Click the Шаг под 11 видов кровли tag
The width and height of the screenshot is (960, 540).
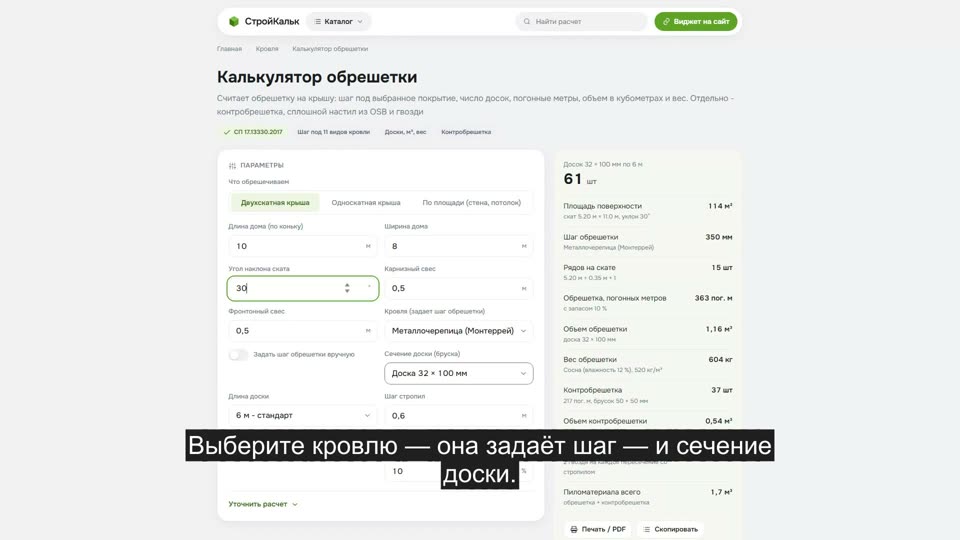coord(334,132)
